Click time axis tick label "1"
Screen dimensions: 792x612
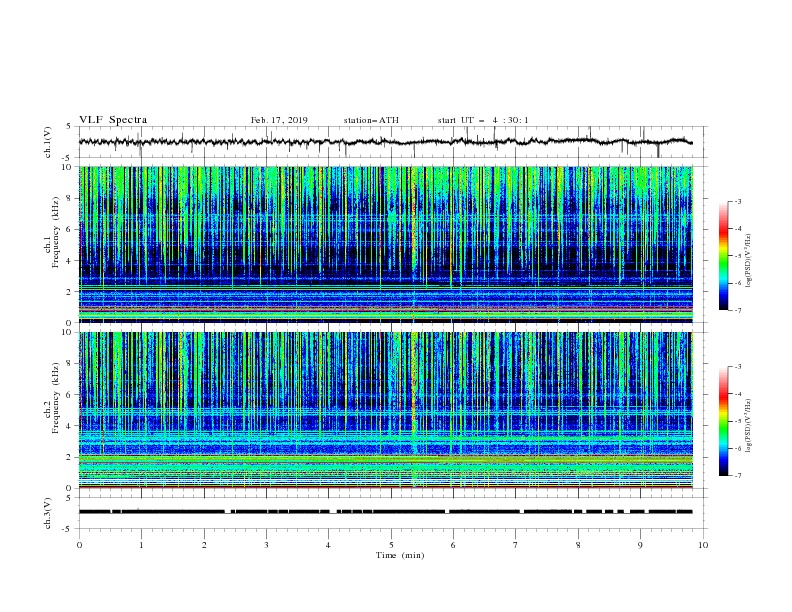click(x=141, y=545)
